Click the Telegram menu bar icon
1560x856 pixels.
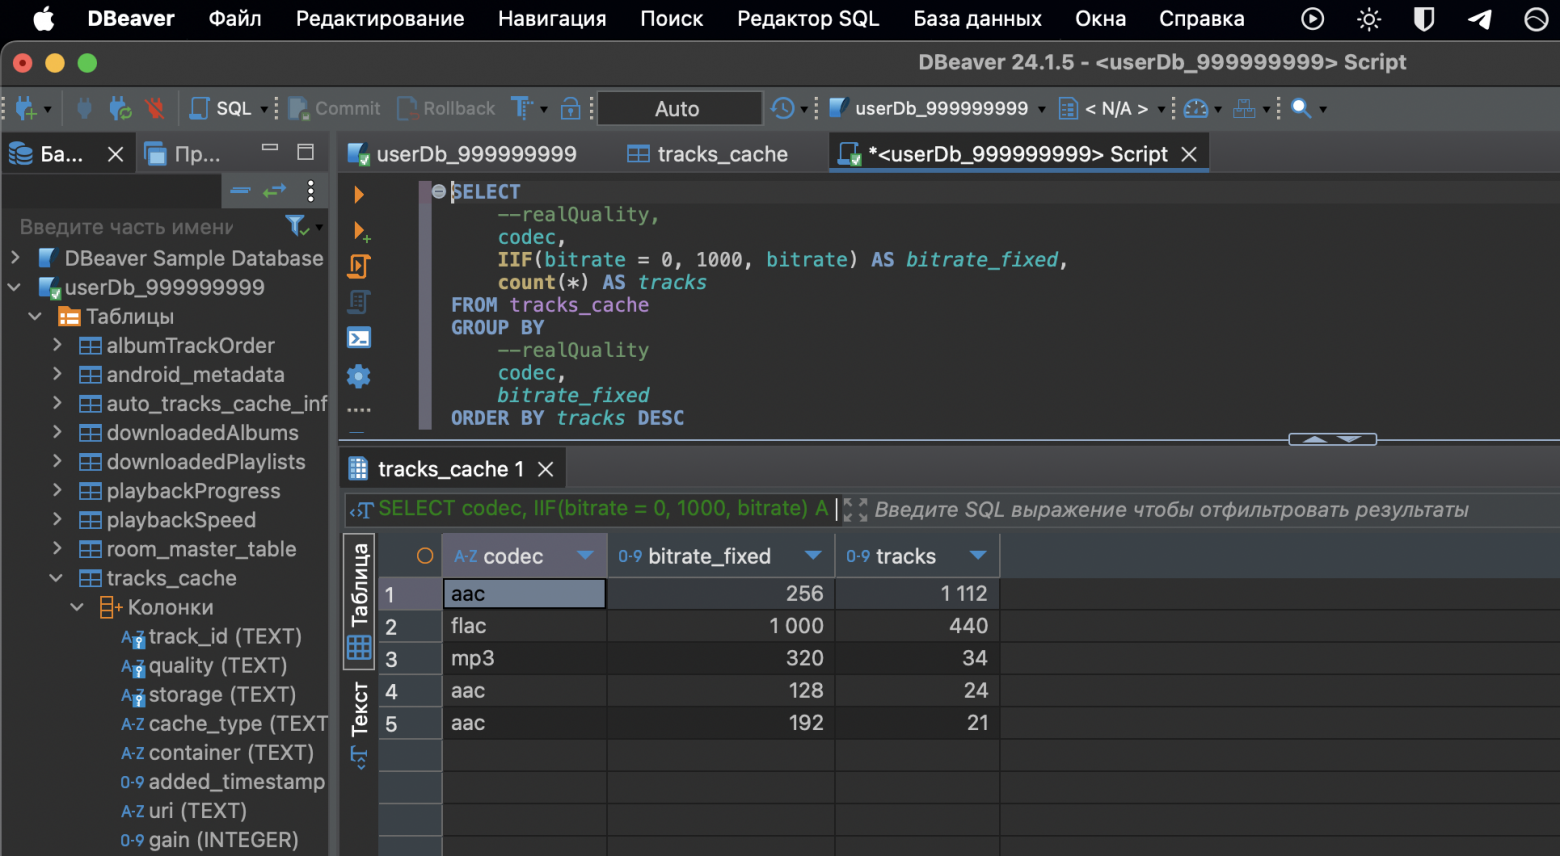coord(1480,19)
